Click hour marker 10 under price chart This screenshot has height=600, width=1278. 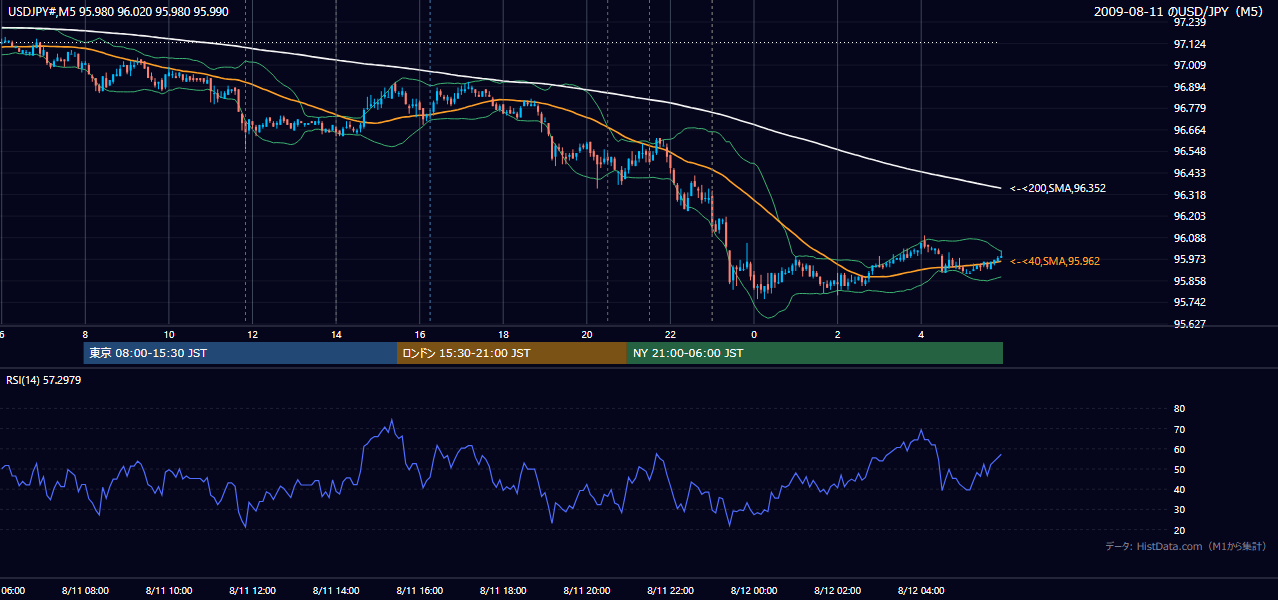click(169, 334)
